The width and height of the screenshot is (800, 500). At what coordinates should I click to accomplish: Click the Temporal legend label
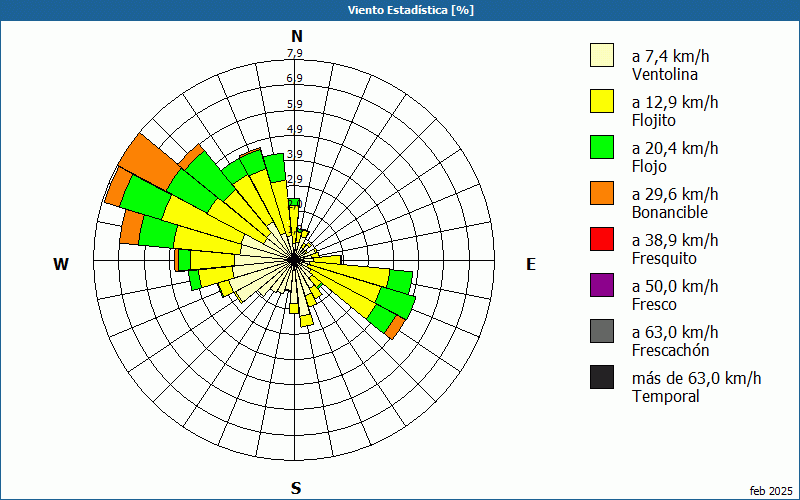[665, 396]
